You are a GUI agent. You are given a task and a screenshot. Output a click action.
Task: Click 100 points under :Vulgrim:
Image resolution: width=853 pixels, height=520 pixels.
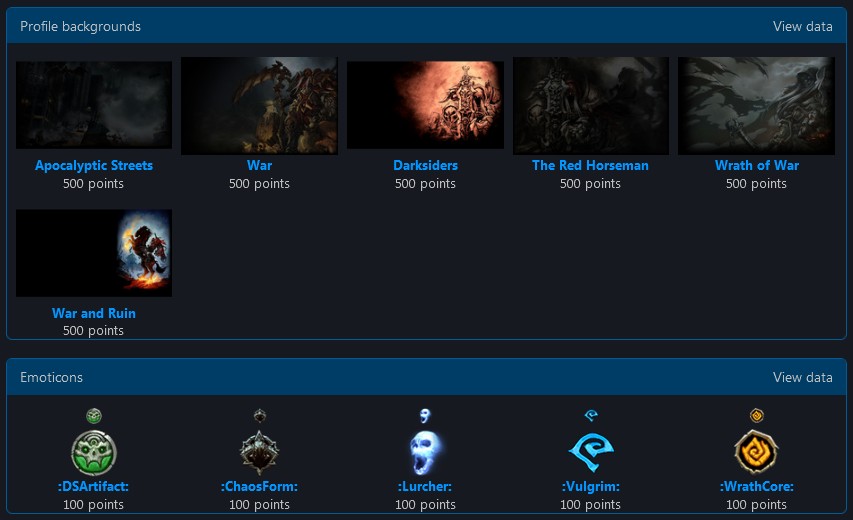(590, 505)
